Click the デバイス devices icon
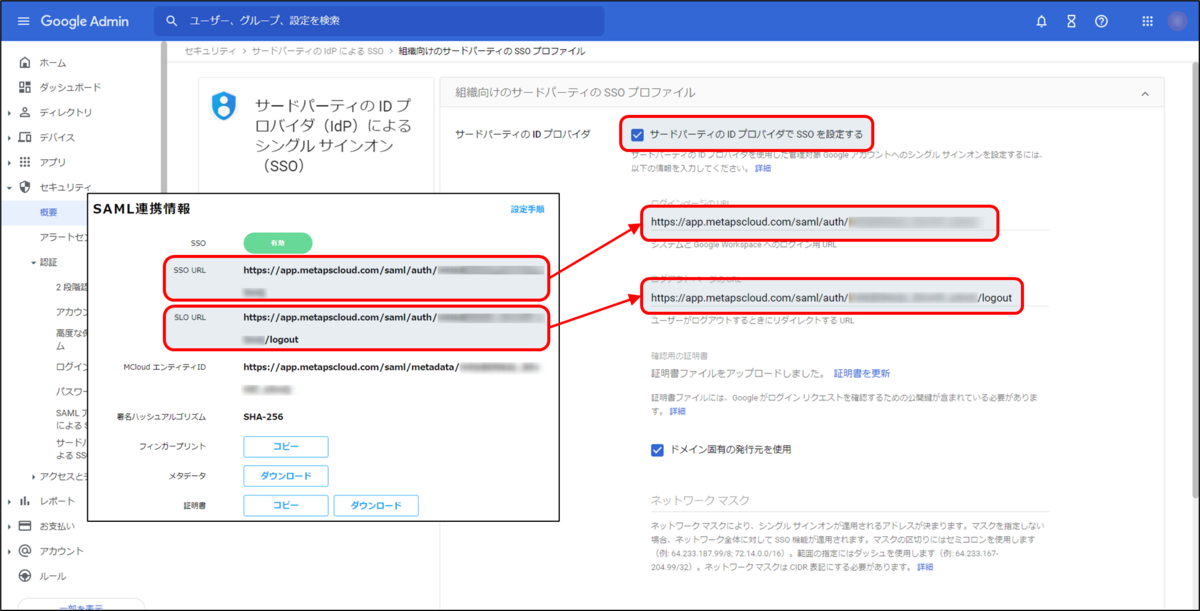Screen dimensions: 1200x611 [25, 138]
